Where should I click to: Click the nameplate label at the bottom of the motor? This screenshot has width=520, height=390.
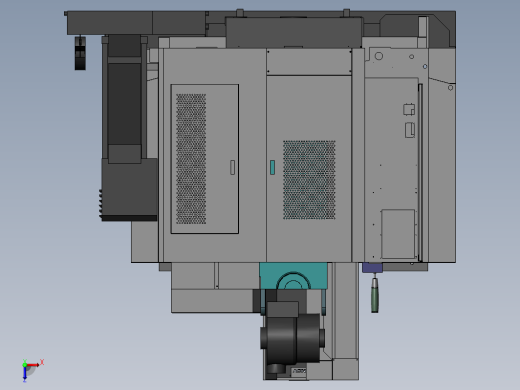coord(299,372)
